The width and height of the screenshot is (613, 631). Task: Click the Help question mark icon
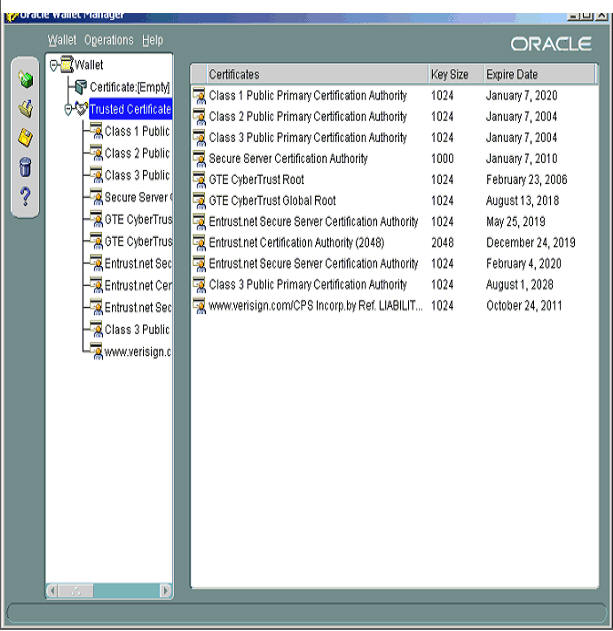25,196
